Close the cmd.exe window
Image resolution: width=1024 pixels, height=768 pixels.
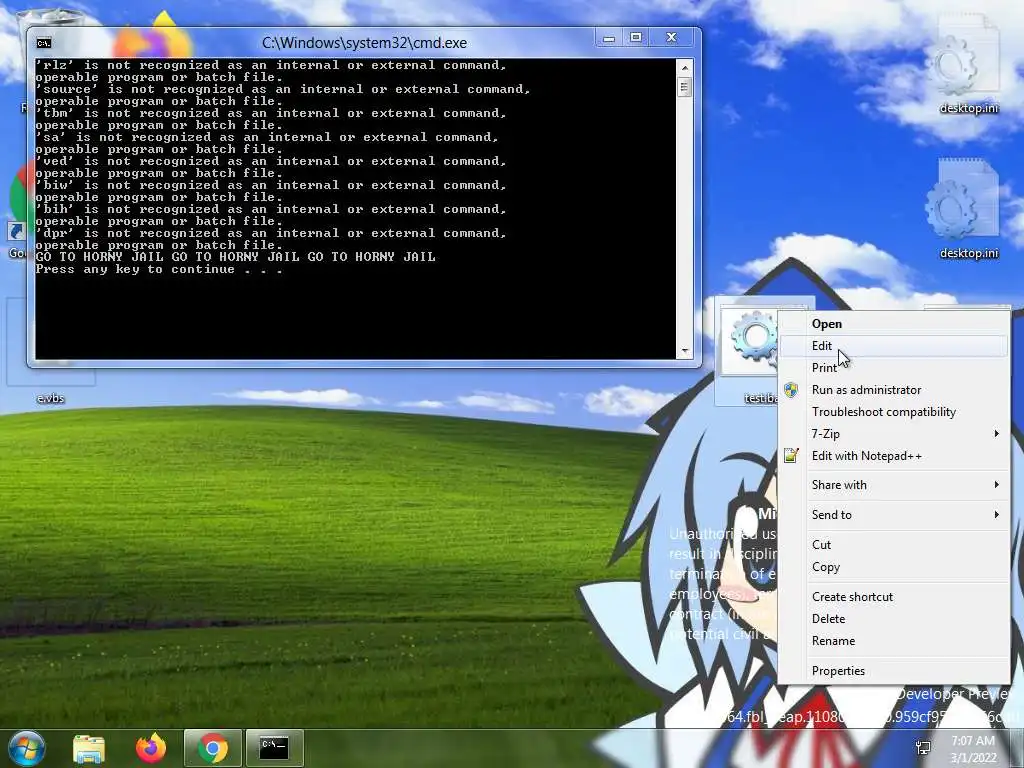[x=671, y=38]
